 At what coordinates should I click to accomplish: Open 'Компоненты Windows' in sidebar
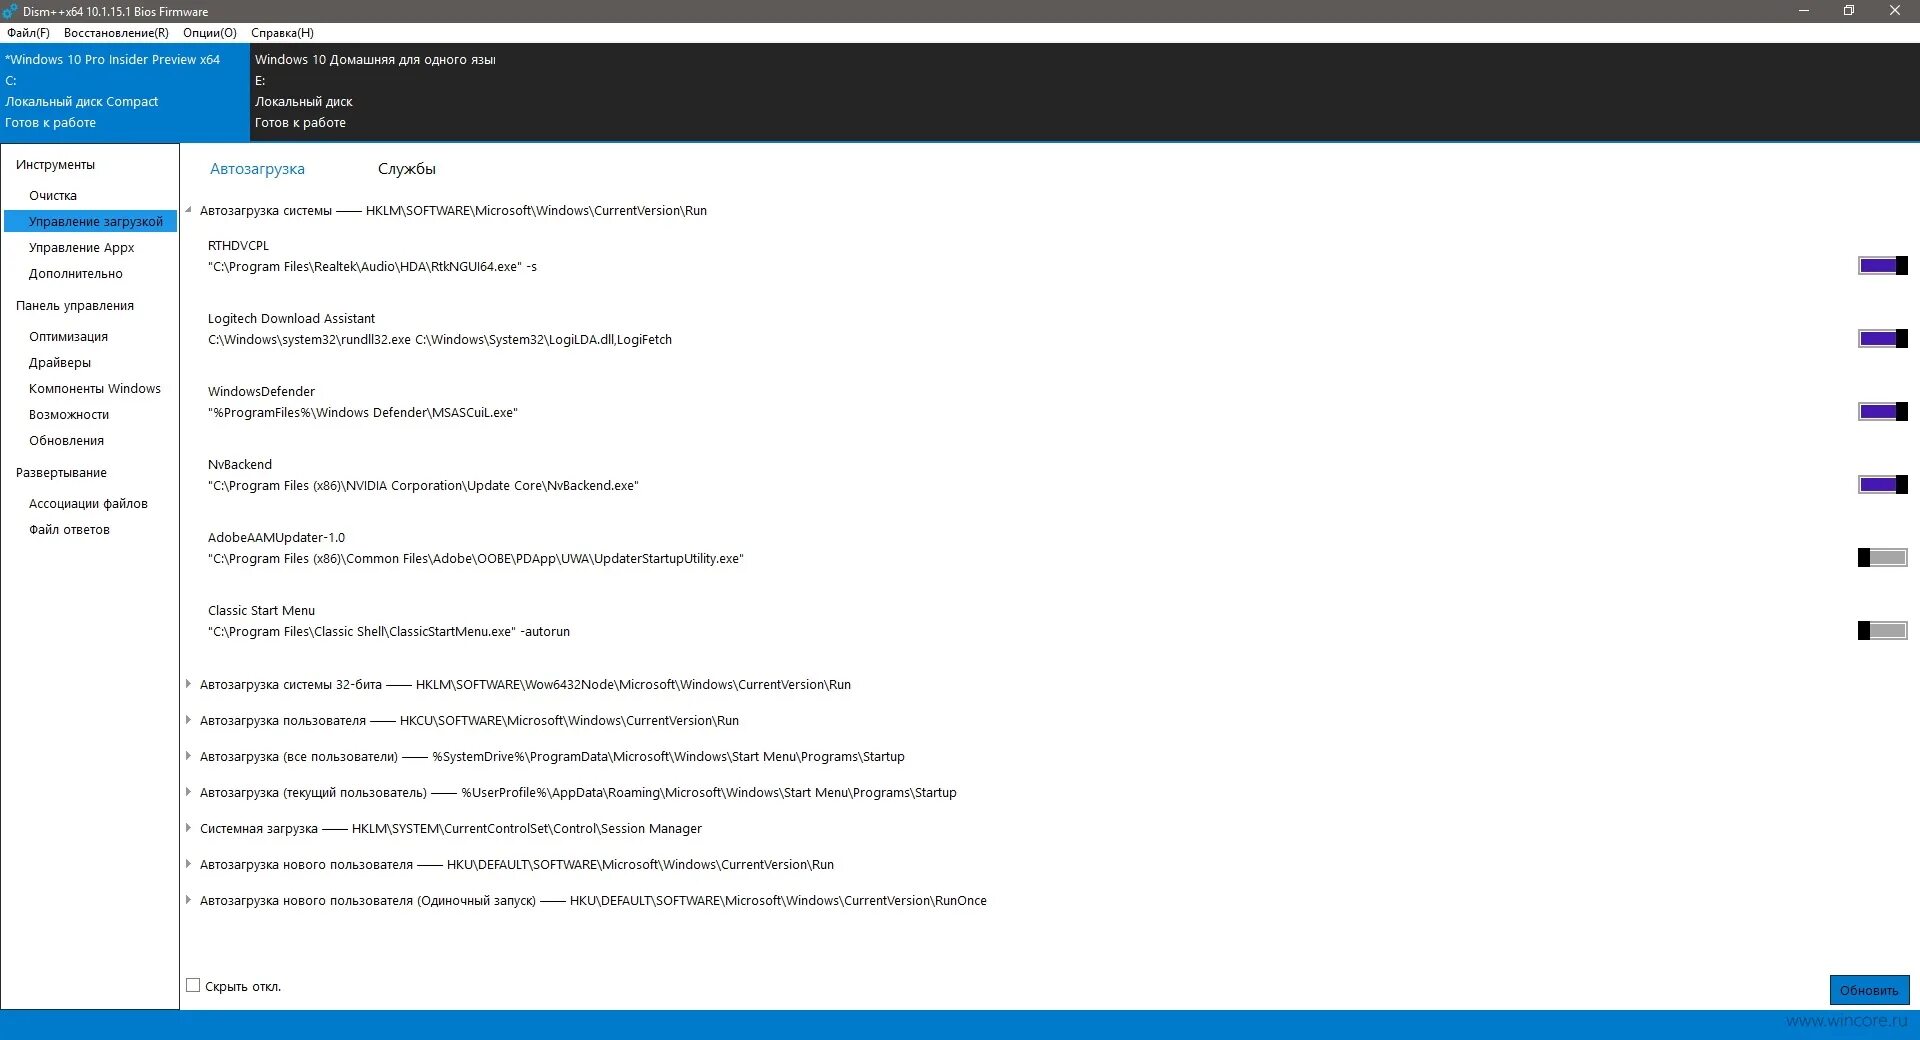click(95, 389)
